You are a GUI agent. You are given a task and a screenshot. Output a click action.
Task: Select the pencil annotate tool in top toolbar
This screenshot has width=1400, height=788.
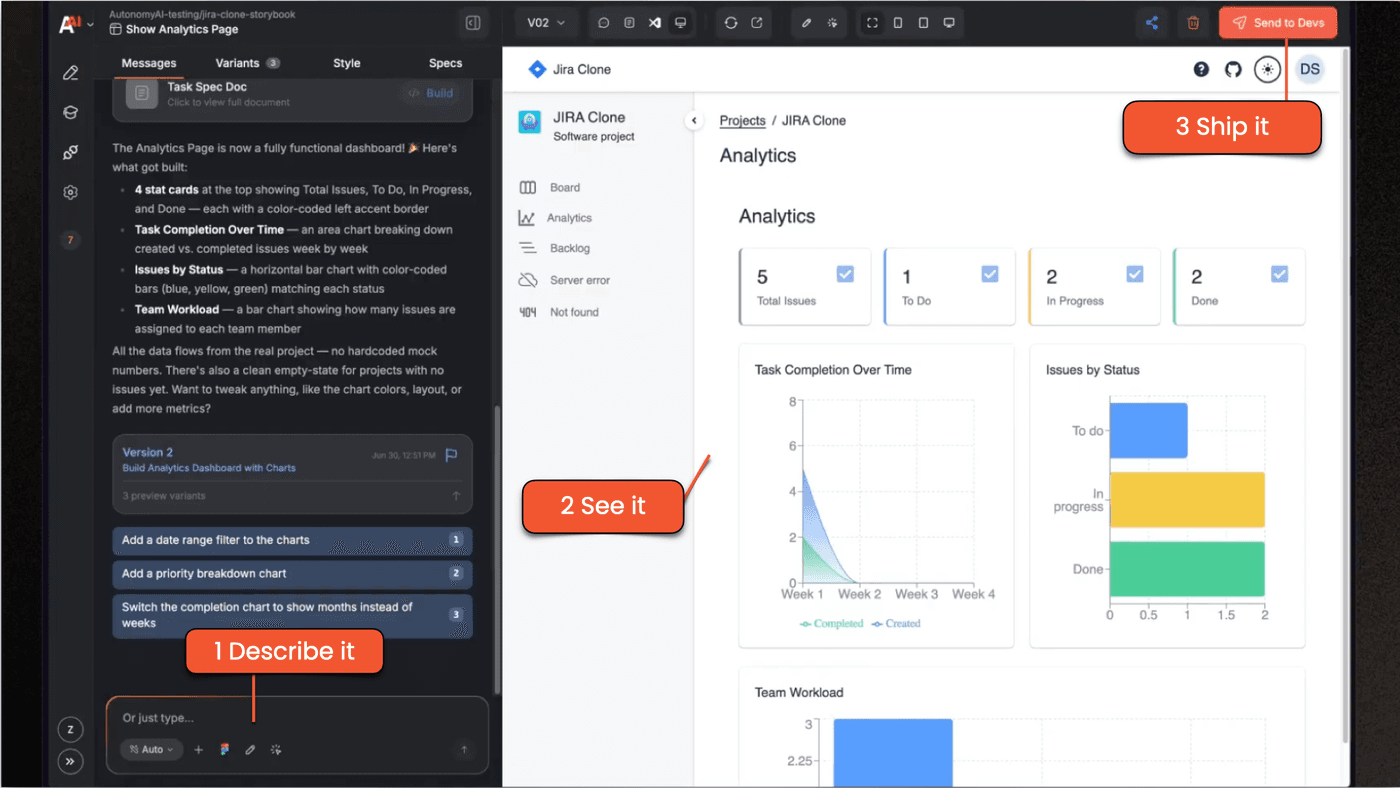pyautogui.click(x=807, y=23)
